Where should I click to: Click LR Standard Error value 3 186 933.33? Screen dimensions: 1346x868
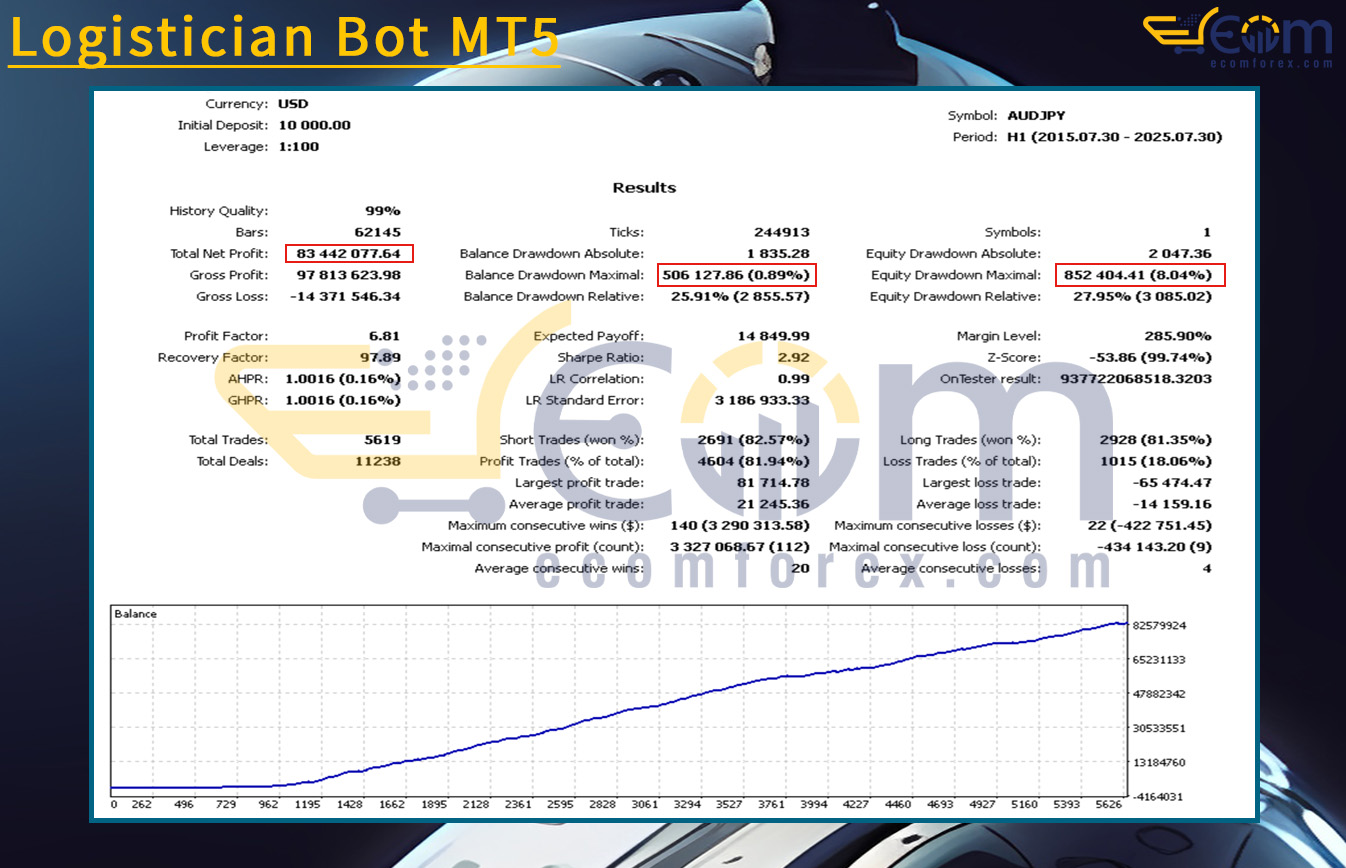[762, 401]
